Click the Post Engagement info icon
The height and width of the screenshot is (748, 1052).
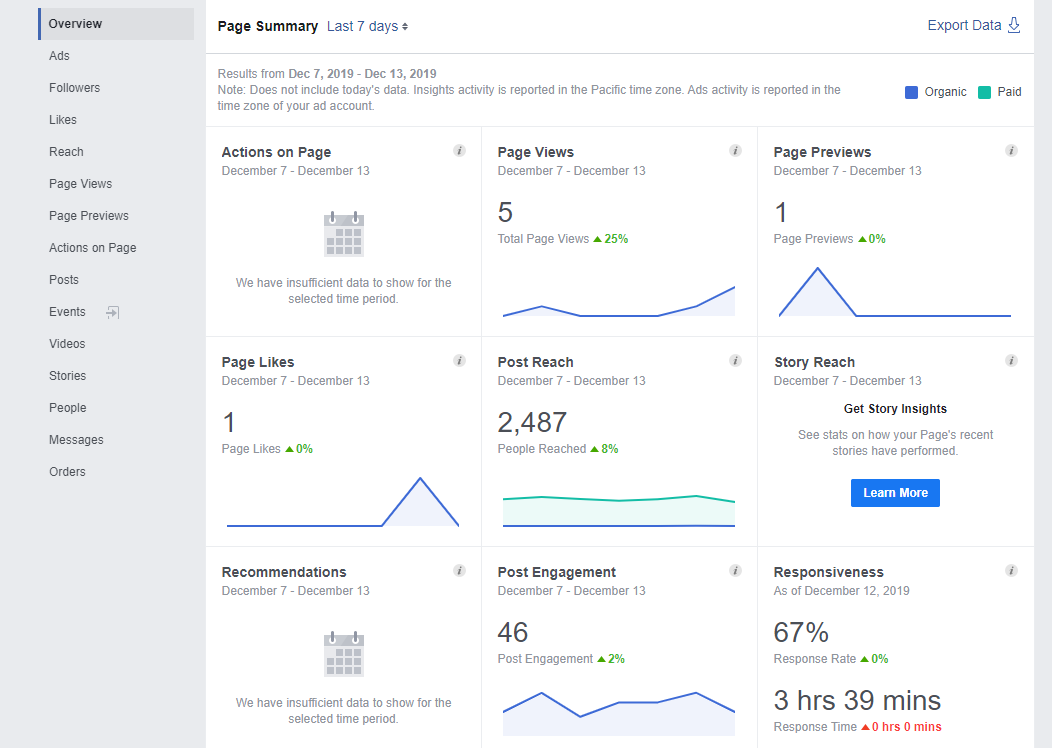(x=735, y=570)
